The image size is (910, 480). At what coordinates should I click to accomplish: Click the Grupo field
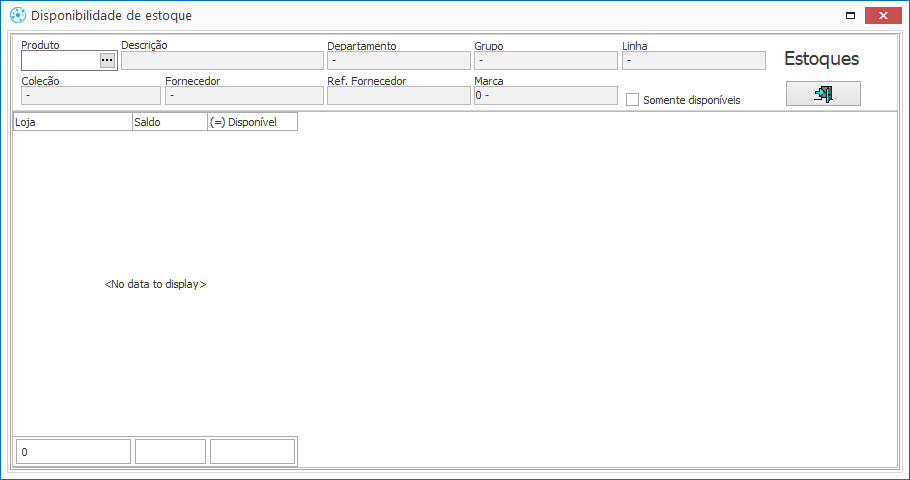(546, 60)
